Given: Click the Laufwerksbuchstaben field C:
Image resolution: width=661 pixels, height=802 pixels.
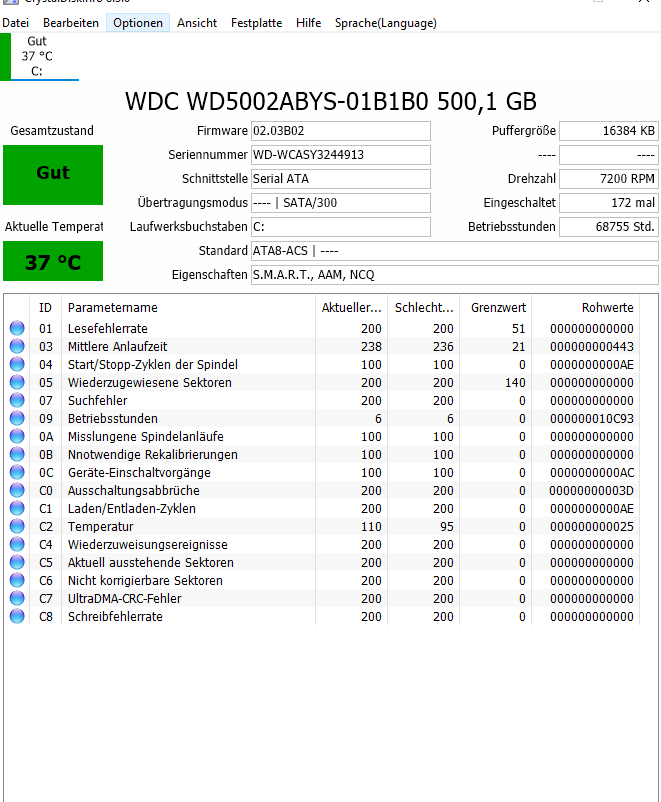Looking at the screenshot, I should tap(341, 227).
